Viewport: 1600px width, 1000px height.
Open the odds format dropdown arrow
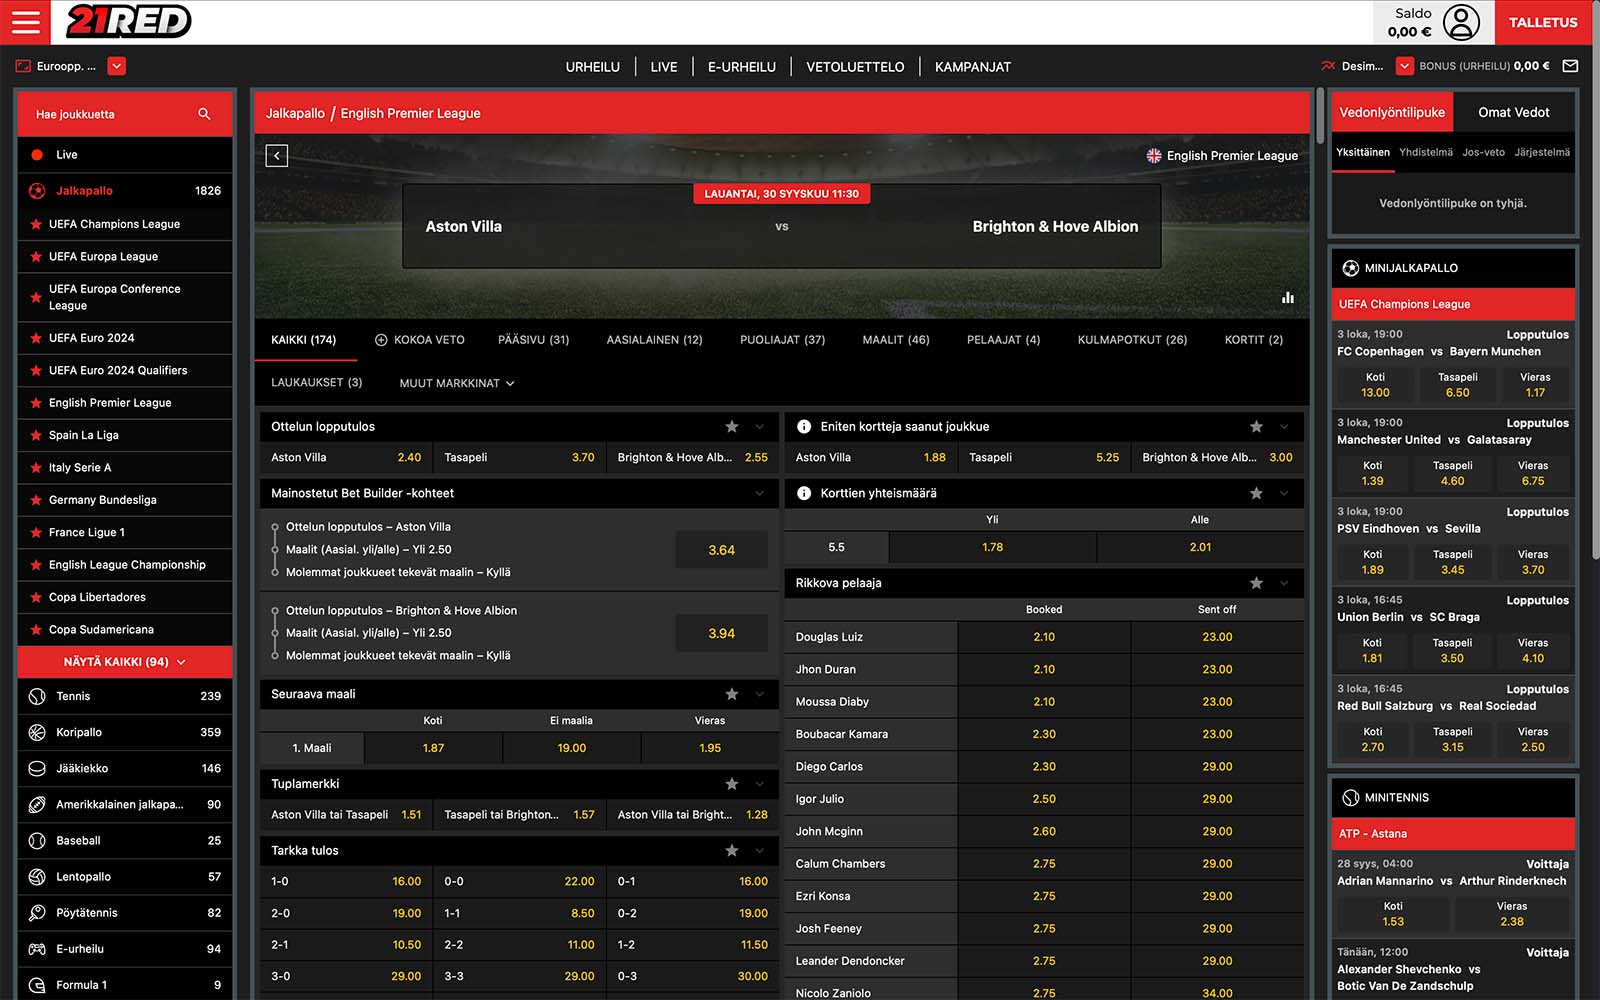point(1404,66)
